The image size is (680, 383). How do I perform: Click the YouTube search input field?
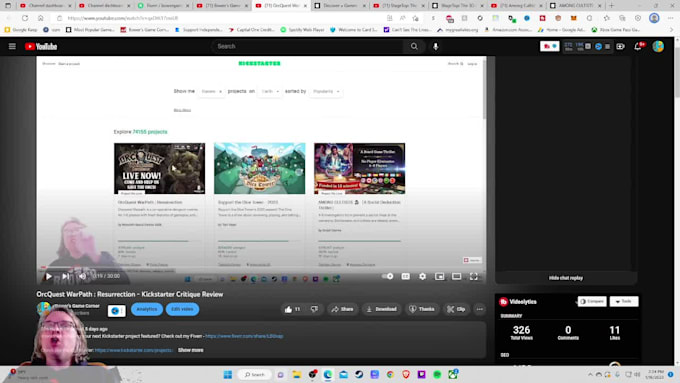click(x=308, y=46)
